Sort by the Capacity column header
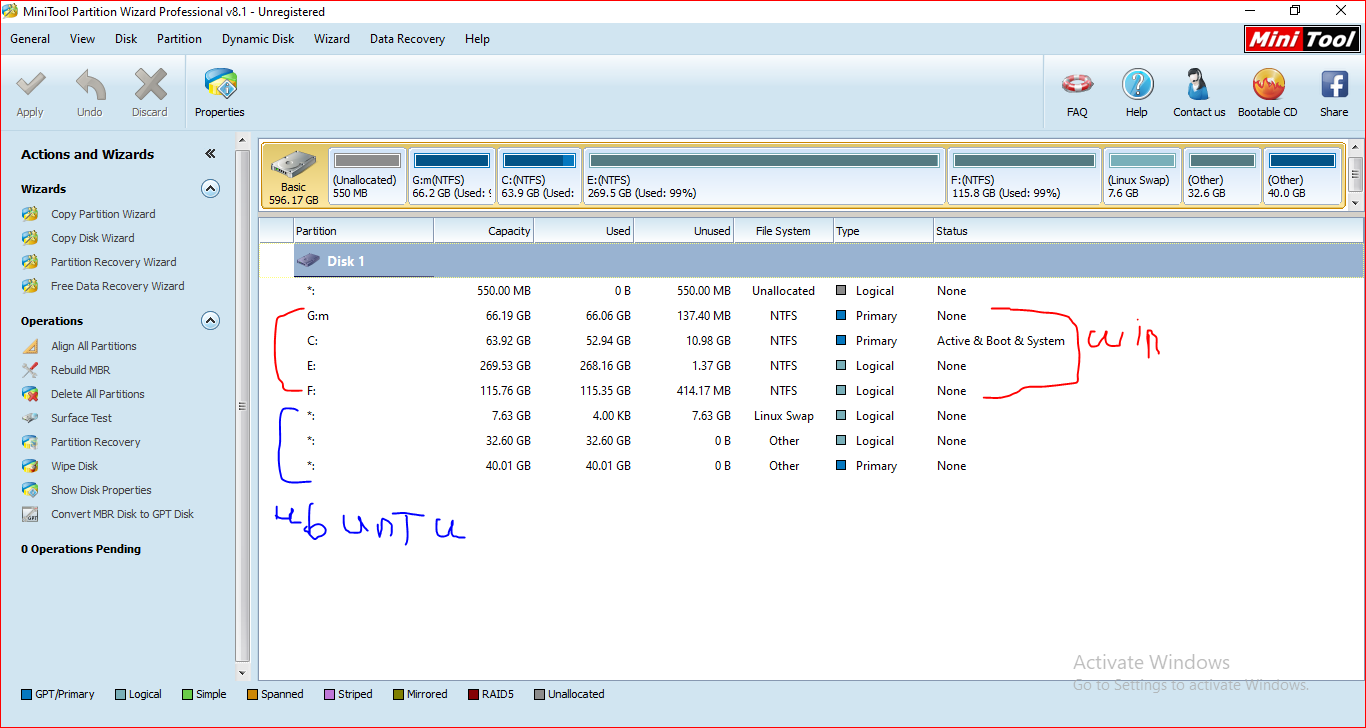The width and height of the screenshot is (1366, 728). click(484, 231)
